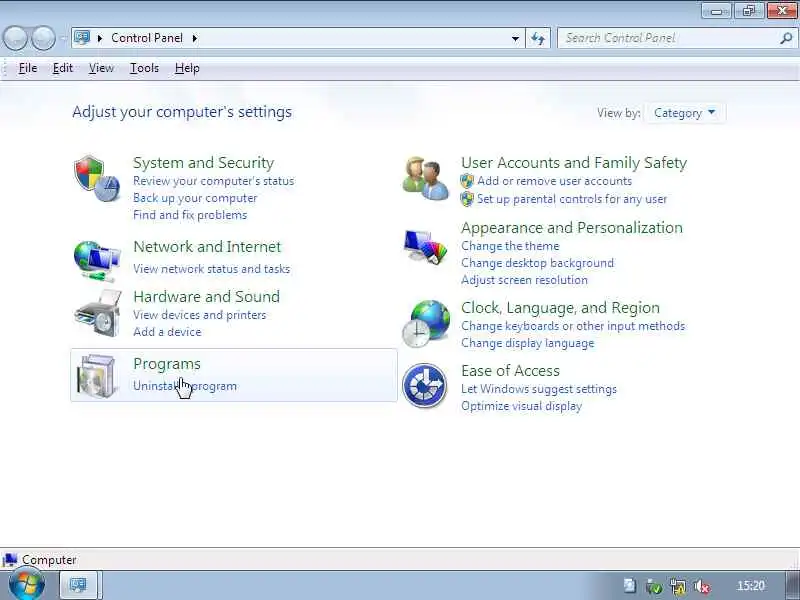Select the Control Panel taskbar button
This screenshot has height=600, width=800.
tap(79, 585)
